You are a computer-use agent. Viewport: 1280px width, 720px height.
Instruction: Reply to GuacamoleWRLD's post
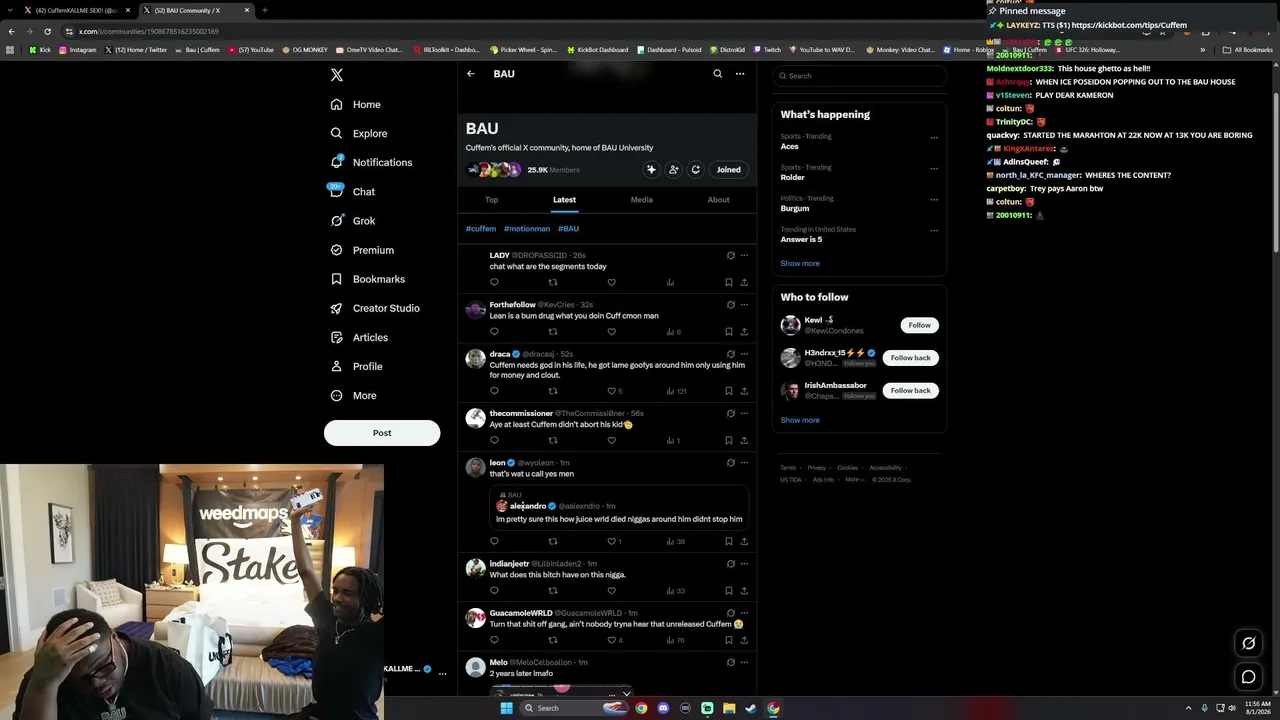pyautogui.click(x=494, y=640)
